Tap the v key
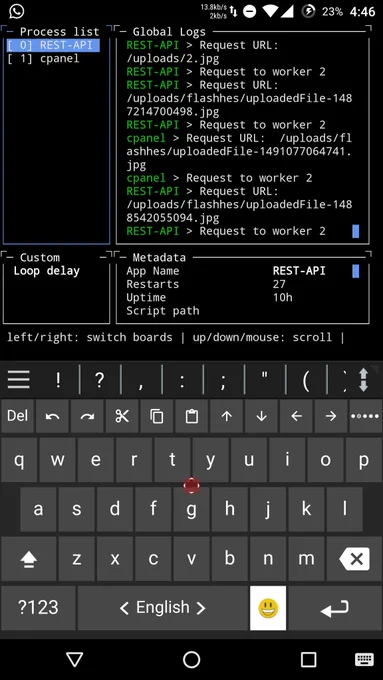The image size is (383, 680). pos(191,559)
